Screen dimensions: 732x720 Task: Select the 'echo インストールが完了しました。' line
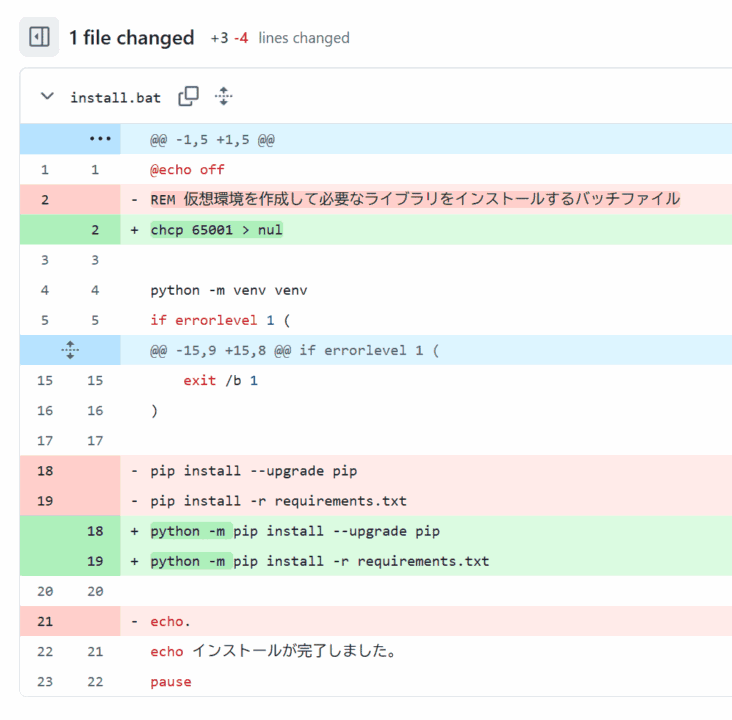(x=273, y=651)
